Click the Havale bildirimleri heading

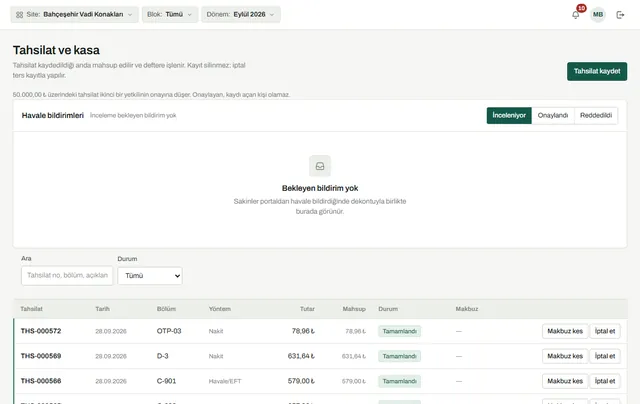point(53,115)
